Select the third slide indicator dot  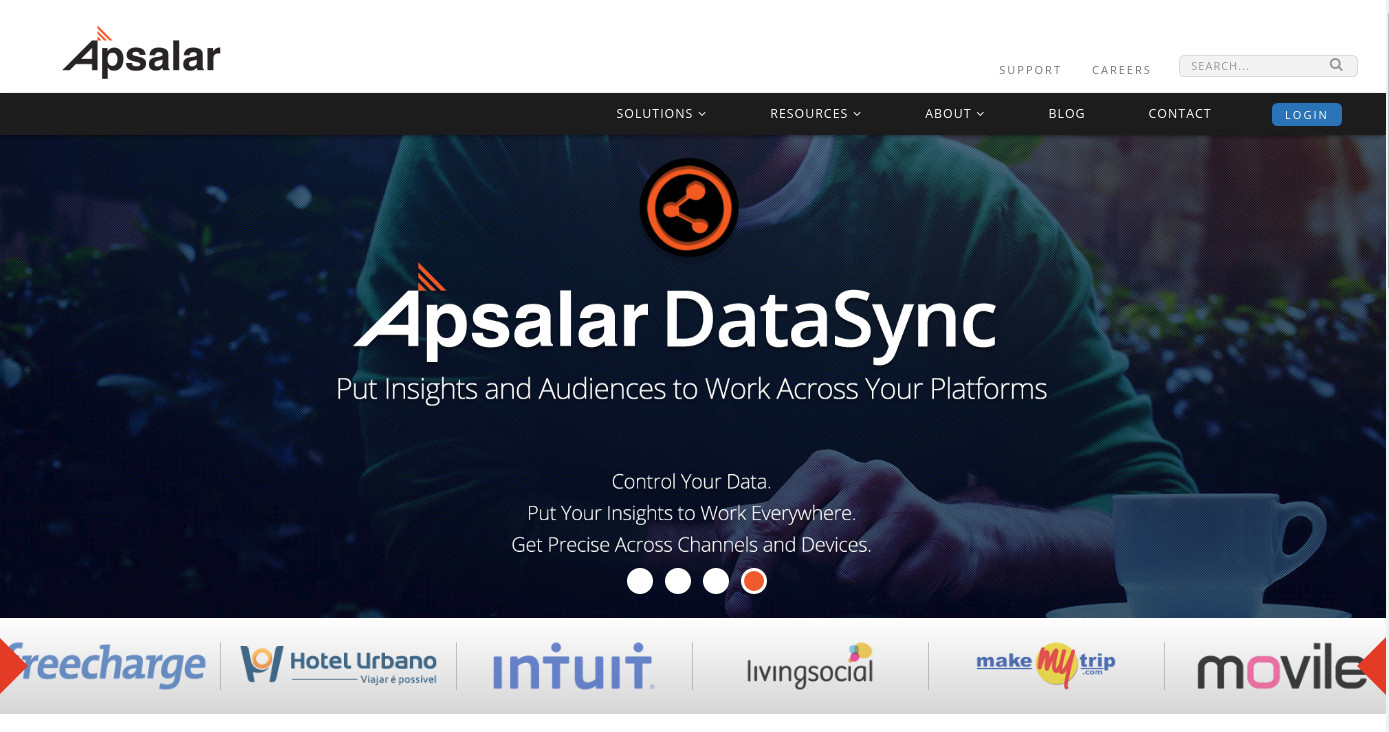point(716,581)
